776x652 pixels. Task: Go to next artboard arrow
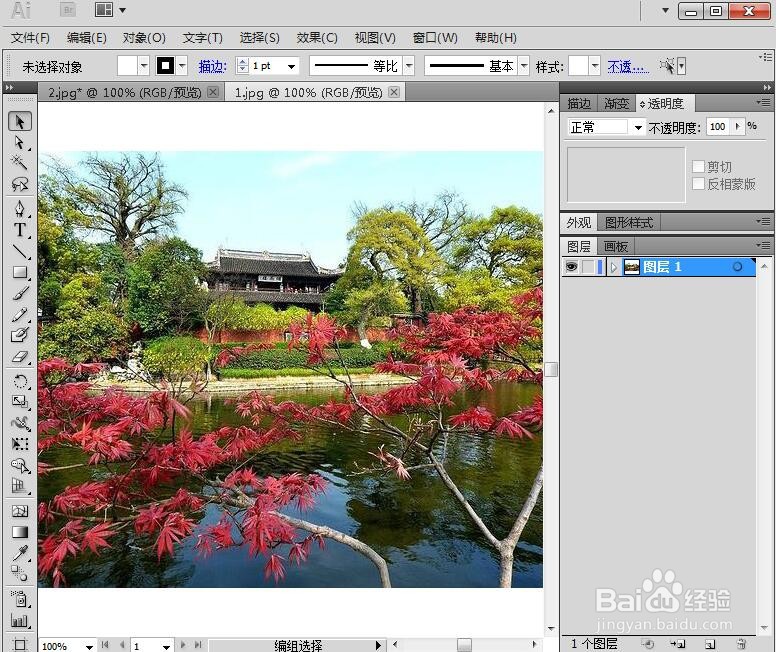183,645
